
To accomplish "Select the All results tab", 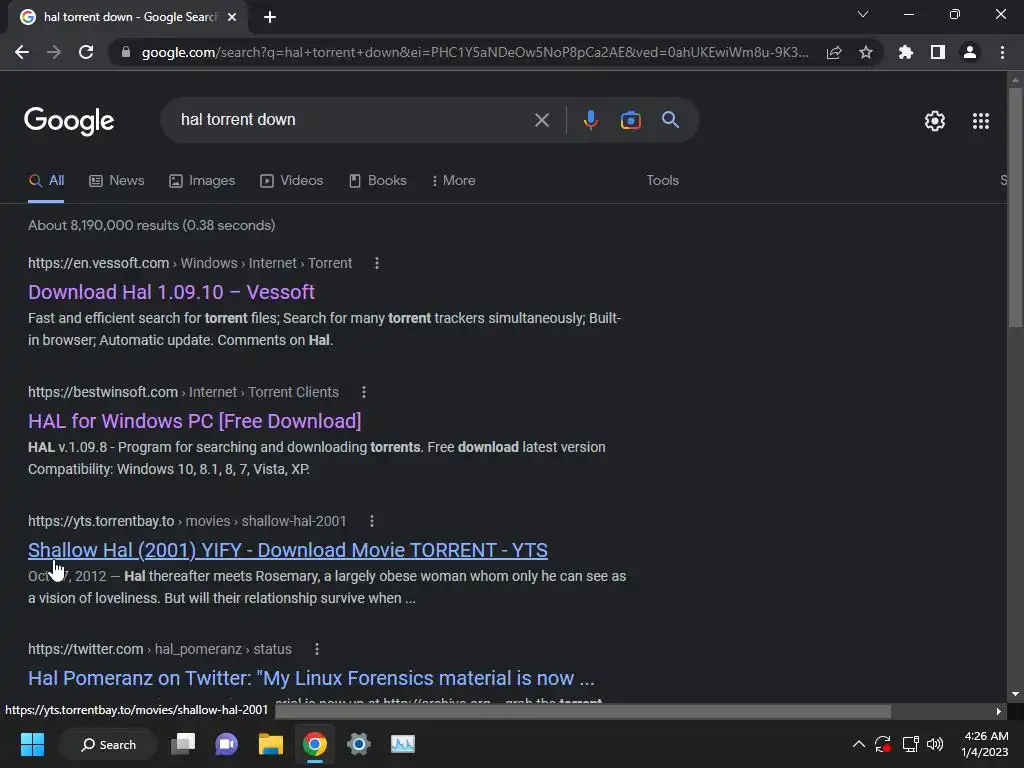I will pos(46,180).
